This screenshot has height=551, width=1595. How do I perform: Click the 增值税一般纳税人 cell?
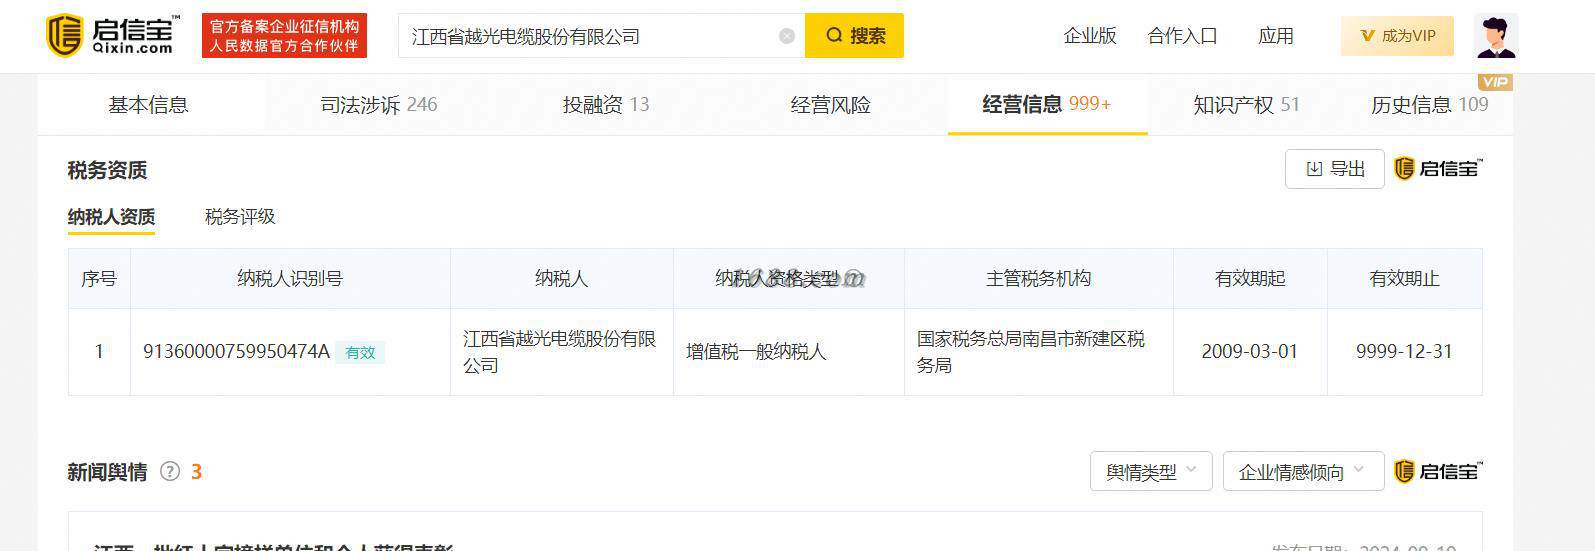point(756,352)
